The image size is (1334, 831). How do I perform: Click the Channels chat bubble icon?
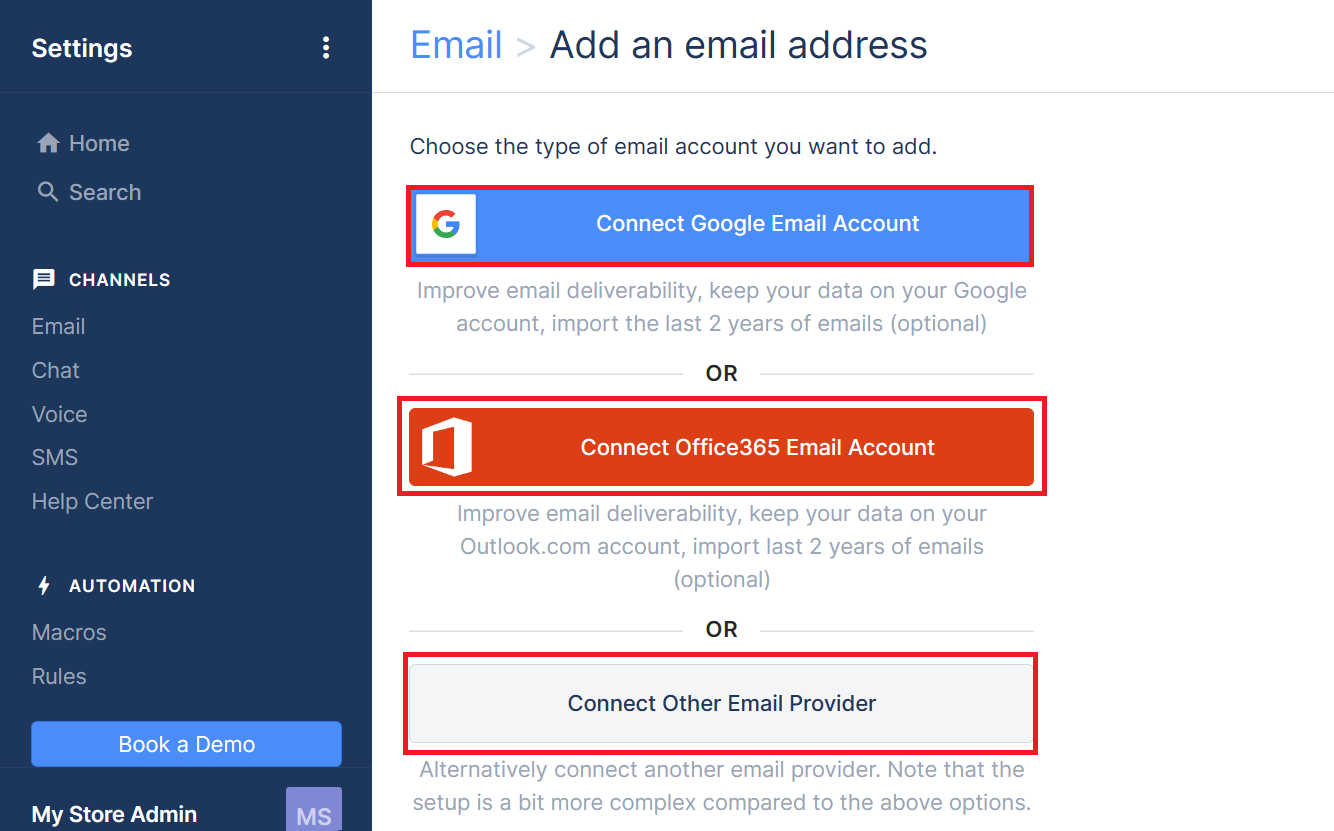point(44,279)
